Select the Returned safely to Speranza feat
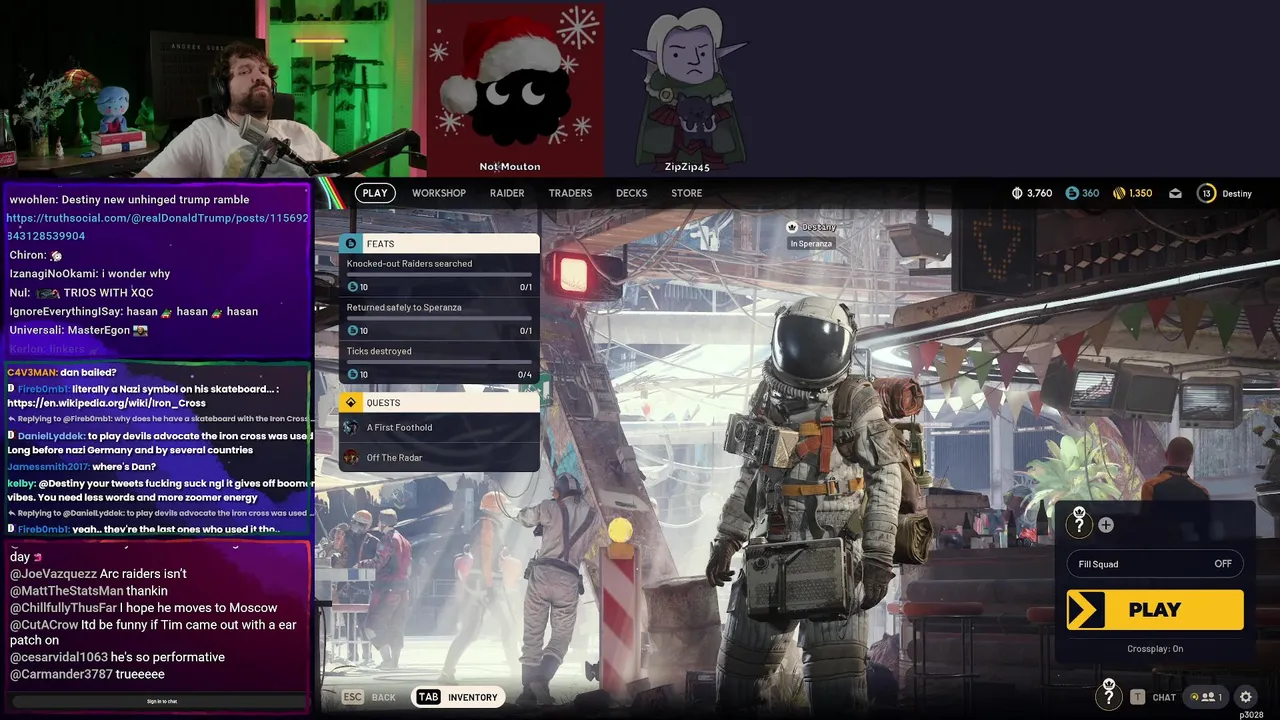 (439, 319)
